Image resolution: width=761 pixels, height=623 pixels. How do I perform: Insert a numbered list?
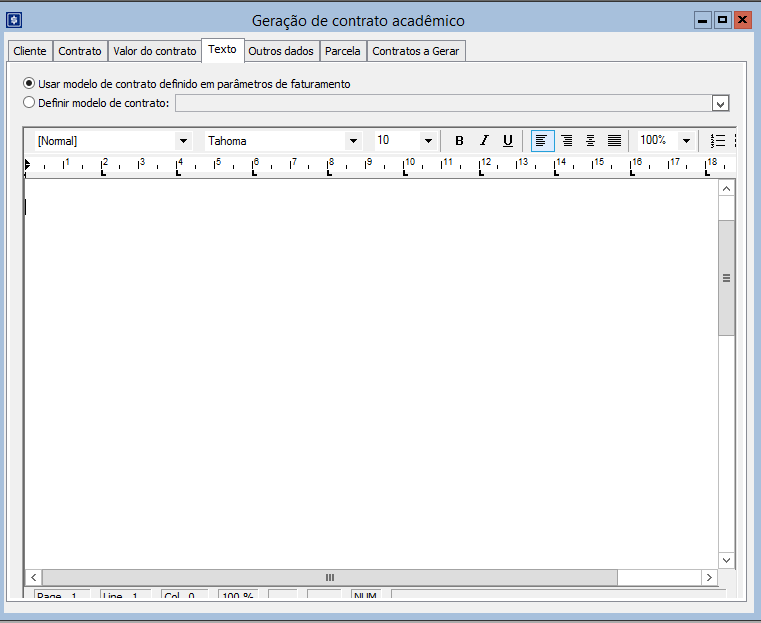point(717,141)
